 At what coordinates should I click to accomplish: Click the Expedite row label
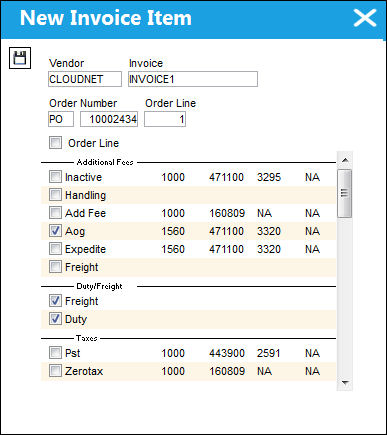[85, 249]
